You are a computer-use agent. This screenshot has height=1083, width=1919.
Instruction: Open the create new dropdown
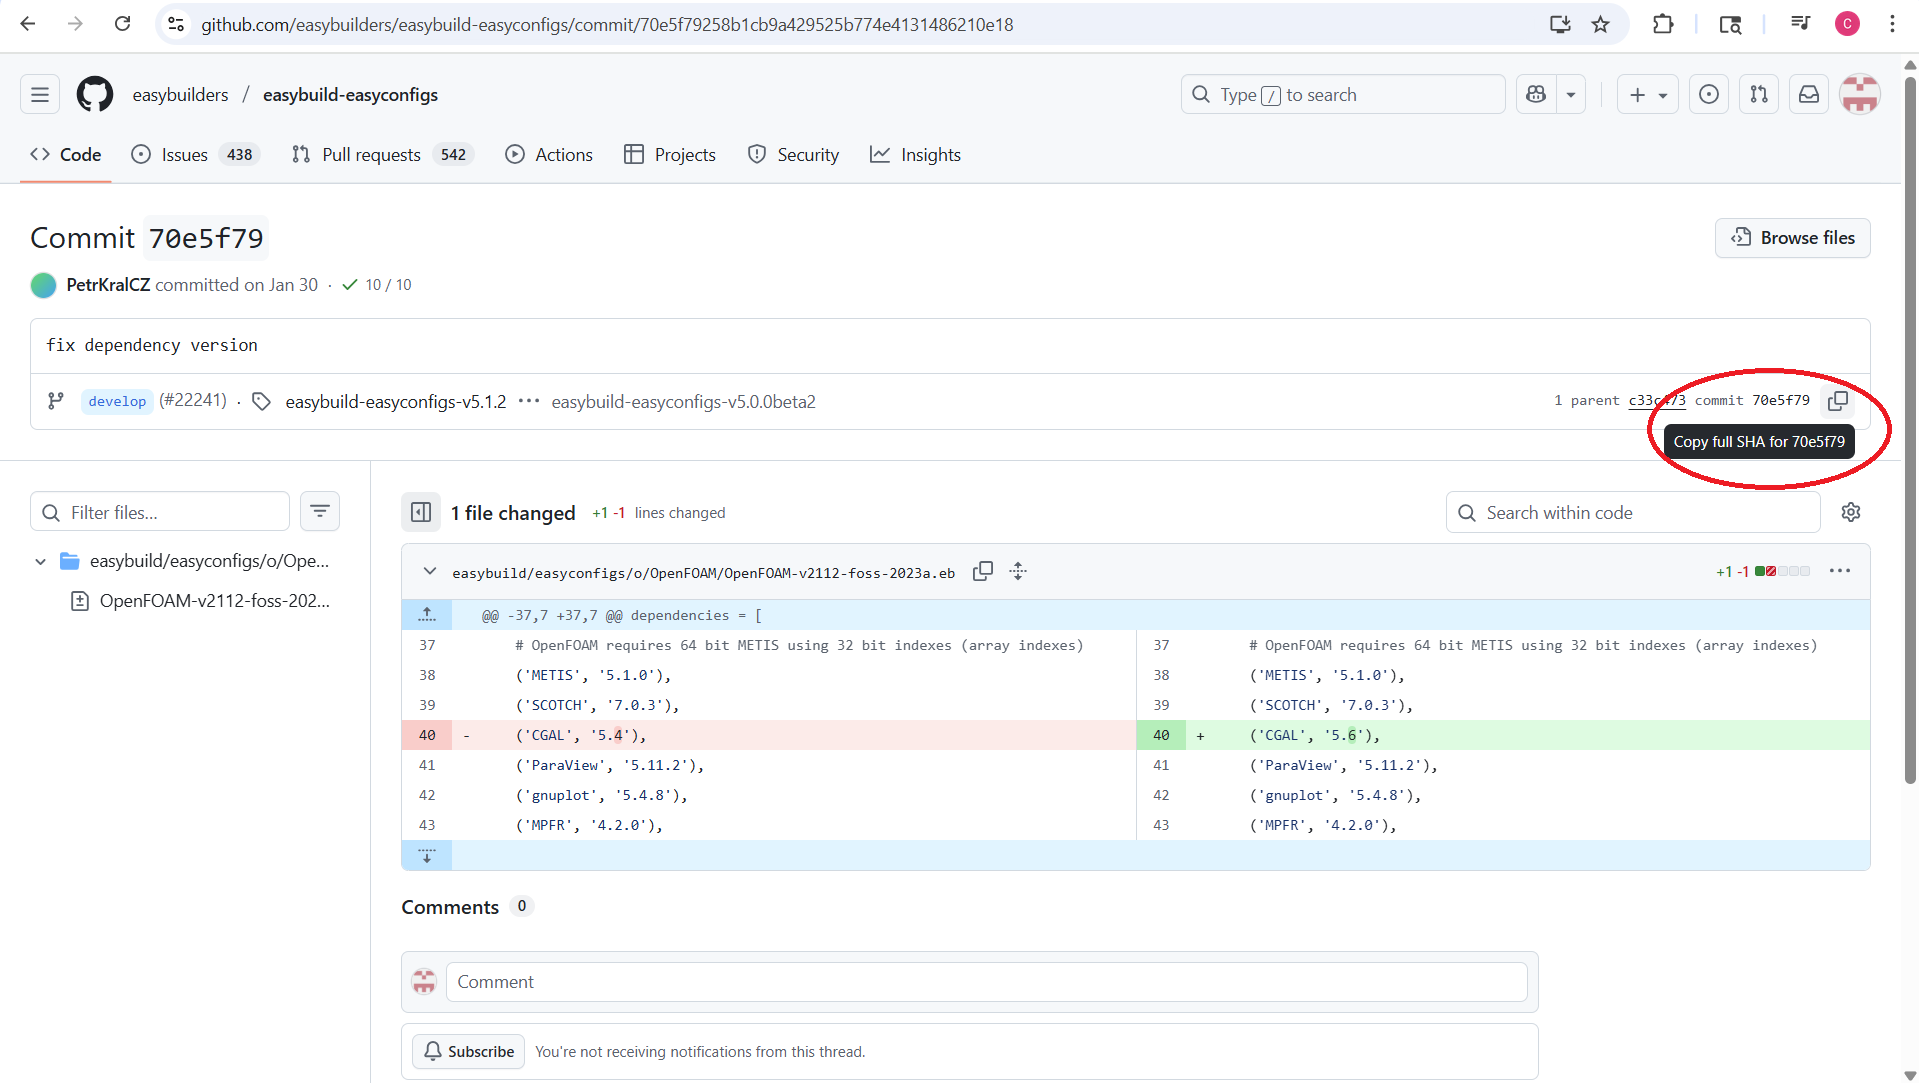[1647, 94]
